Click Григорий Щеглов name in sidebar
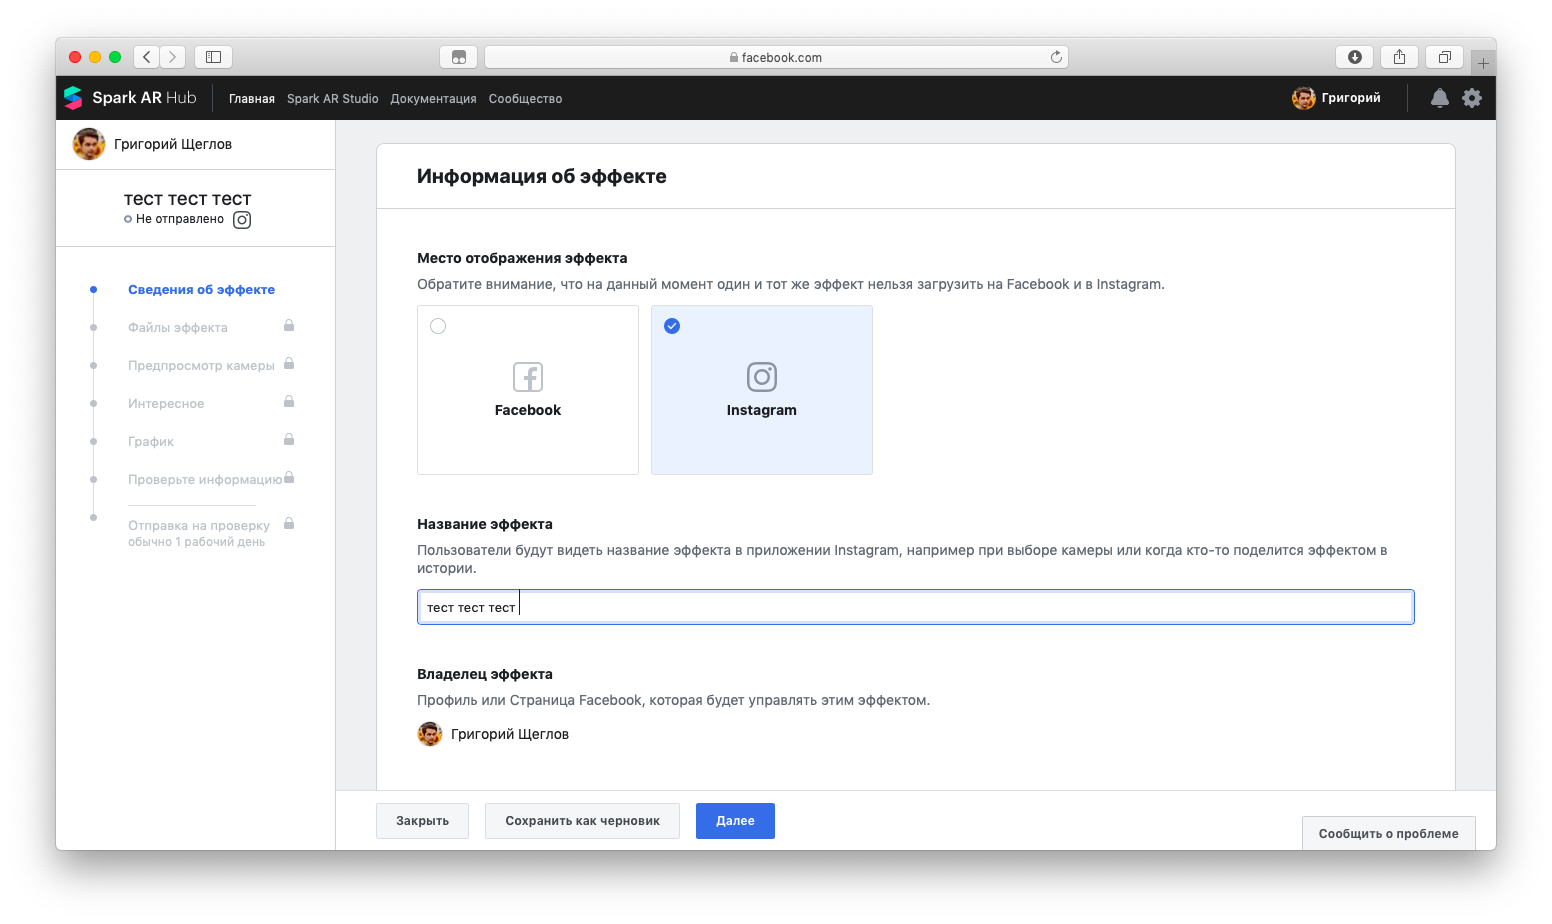The image size is (1552, 924). tap(173, 144)
